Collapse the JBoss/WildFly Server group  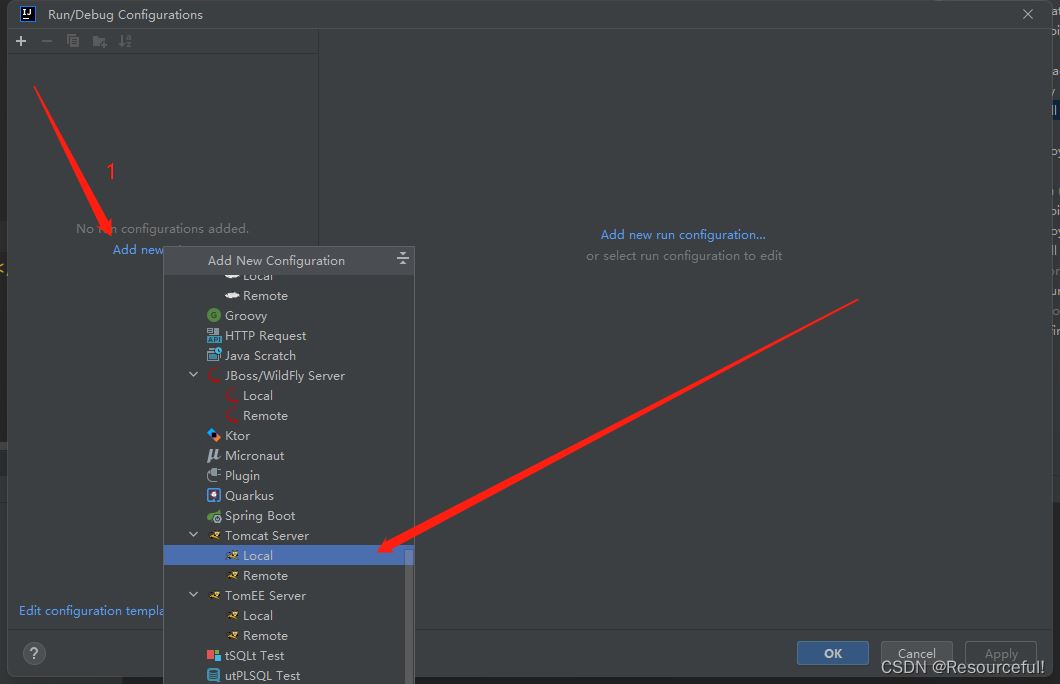pyautogui.click(x=193, y=374)
